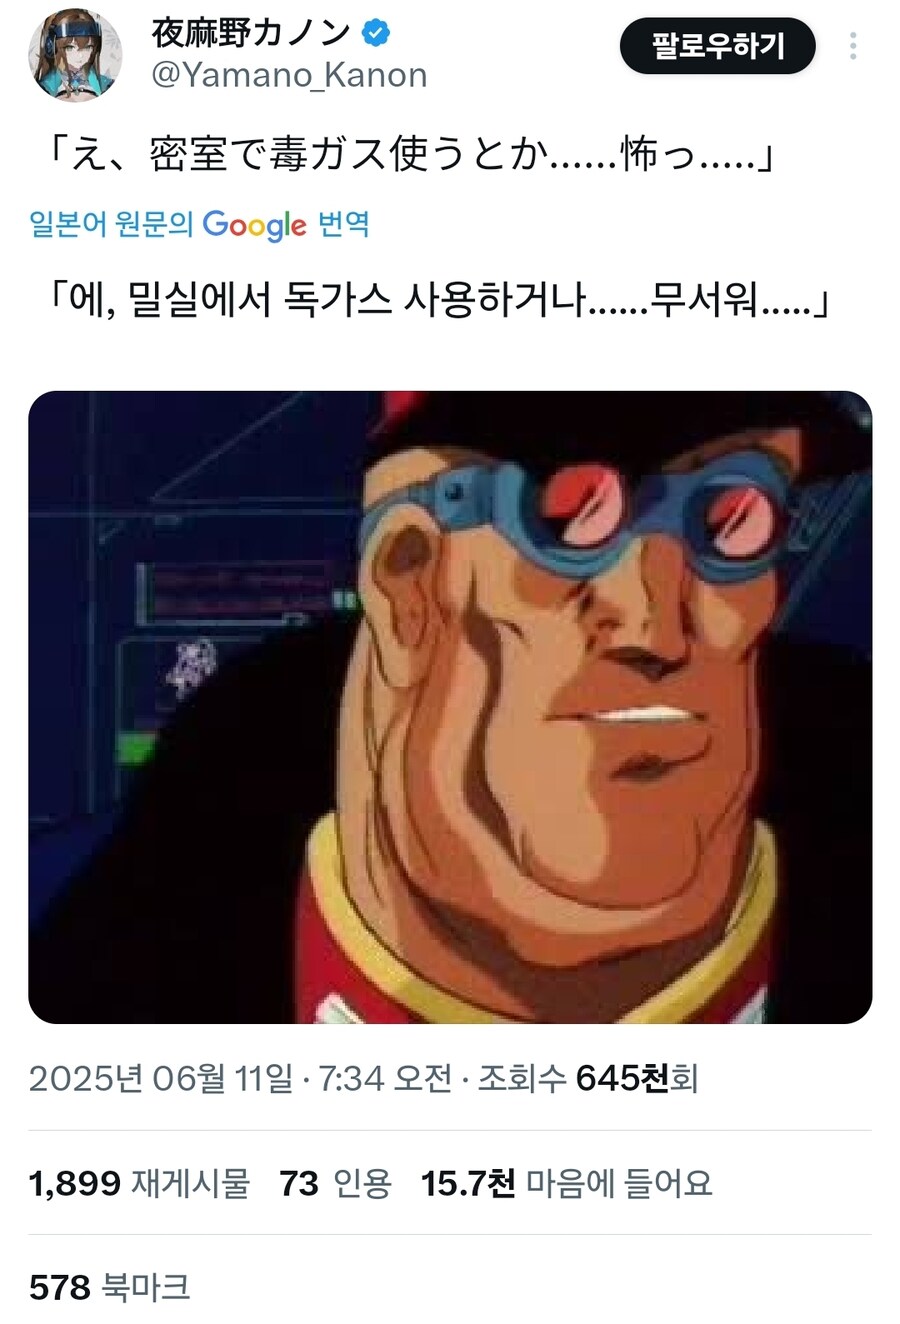Click the blue verified badge

pyautogui.click(x=375, y=33)
